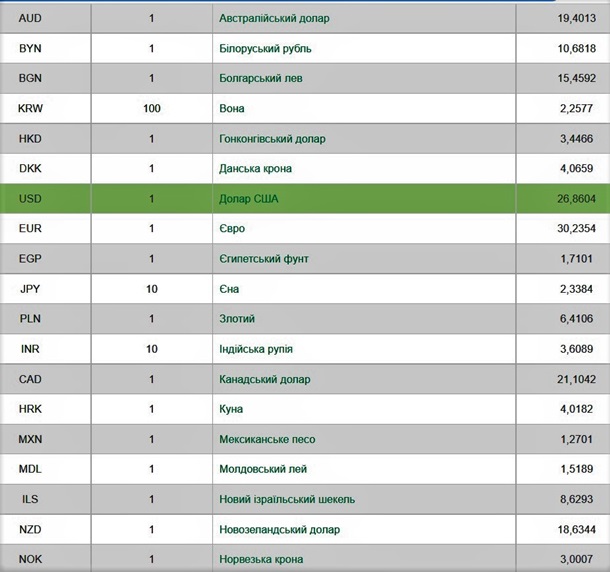Click the Євро currency link

(x=232, y=229)
